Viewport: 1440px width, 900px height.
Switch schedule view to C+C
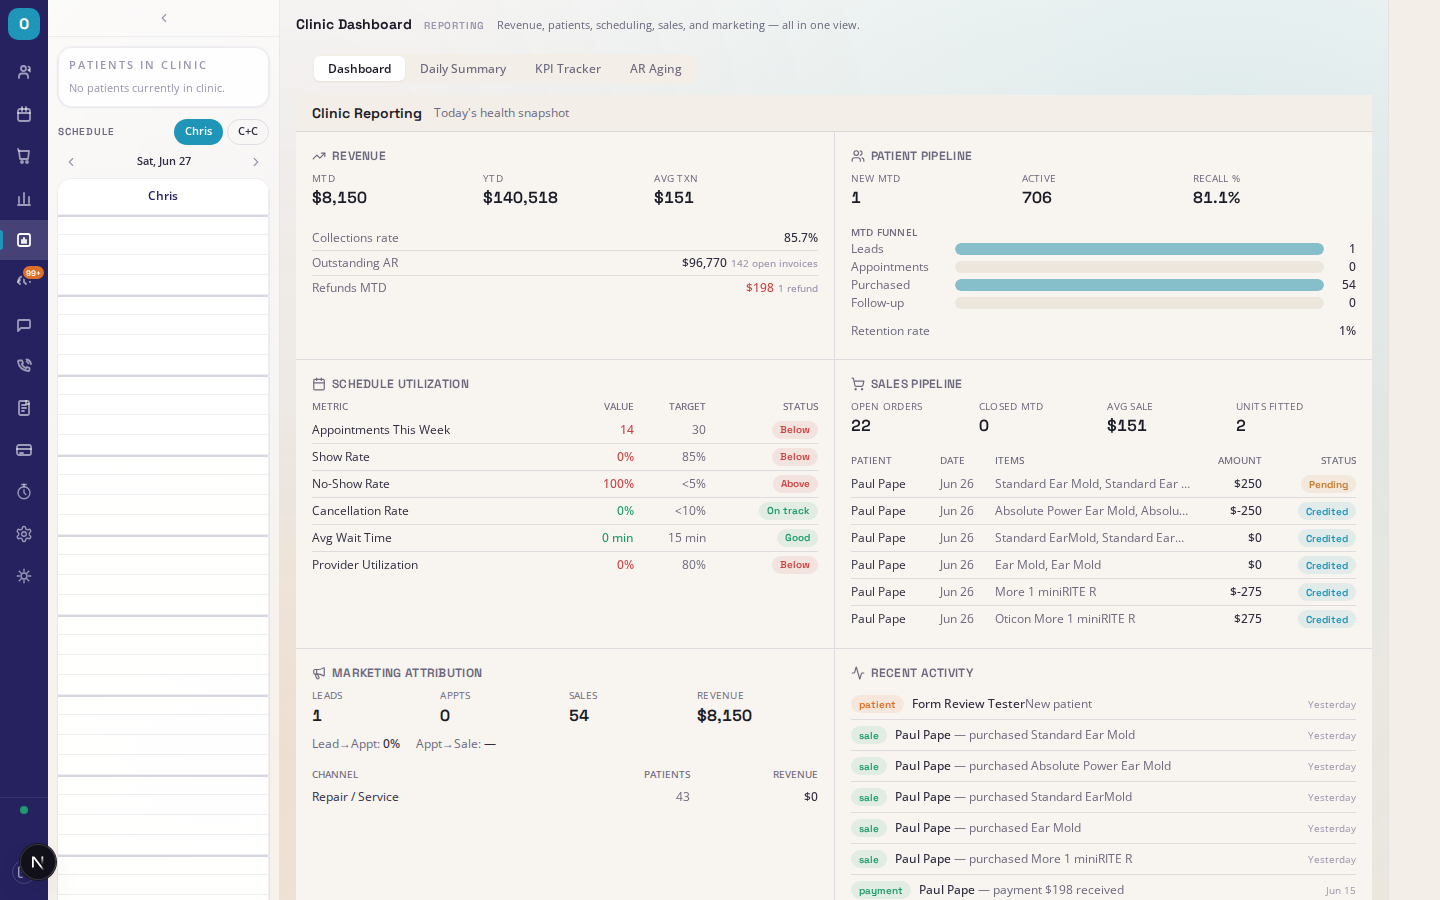coord(248,132)
